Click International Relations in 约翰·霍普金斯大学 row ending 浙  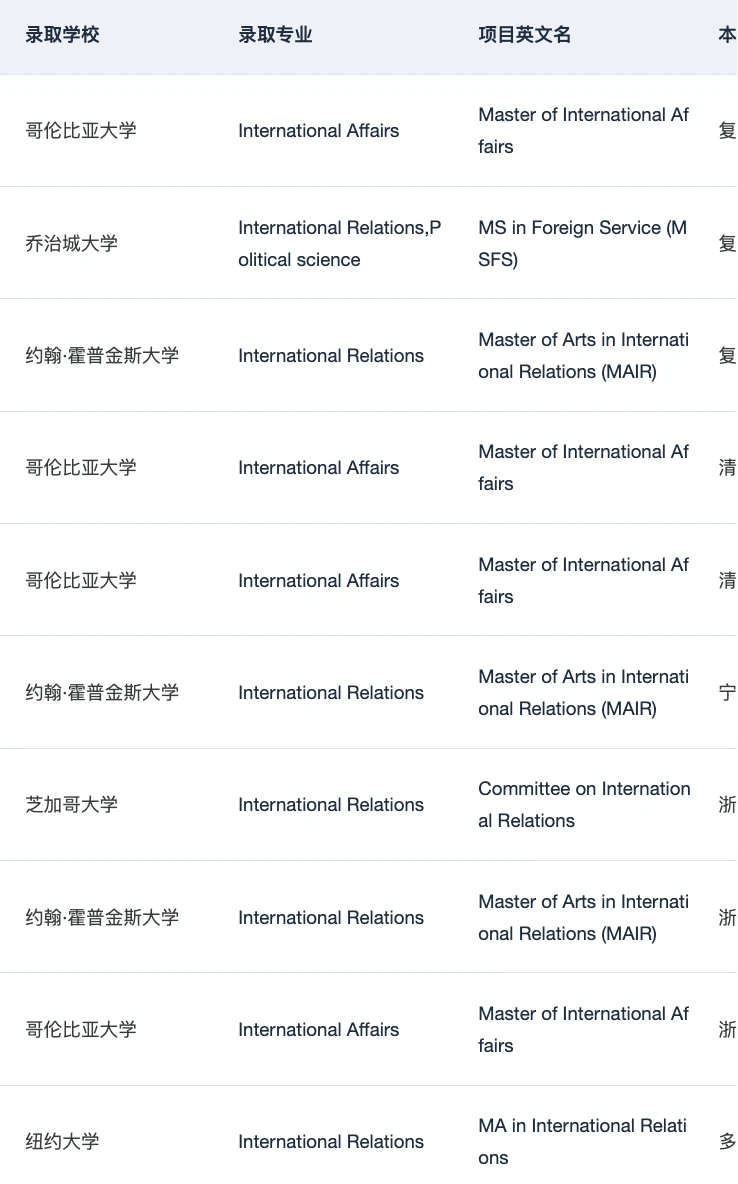331,917
